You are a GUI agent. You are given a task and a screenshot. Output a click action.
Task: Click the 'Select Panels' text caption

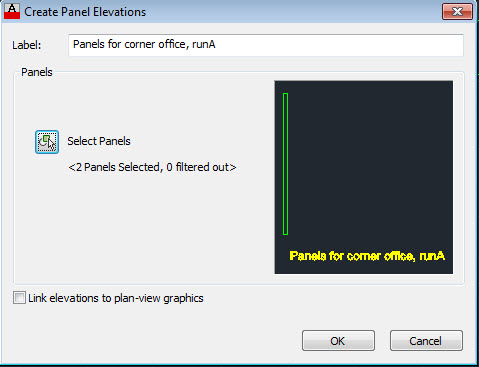point(99,141)
